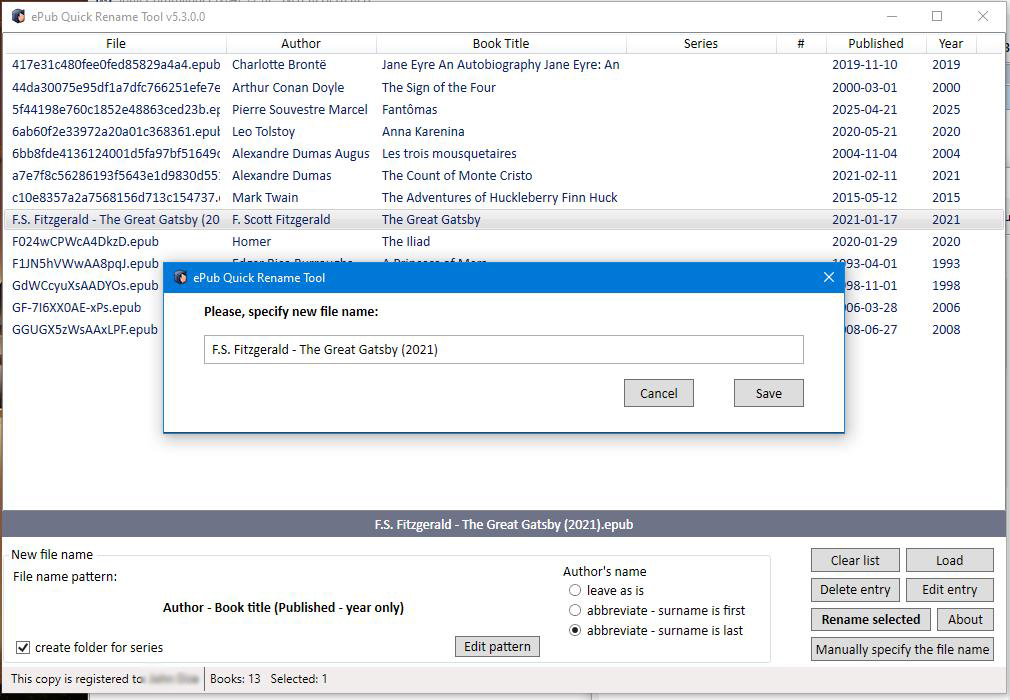Edit the new file name text field
Viewport: 1010px width, 700px height.
coord(503,349)
